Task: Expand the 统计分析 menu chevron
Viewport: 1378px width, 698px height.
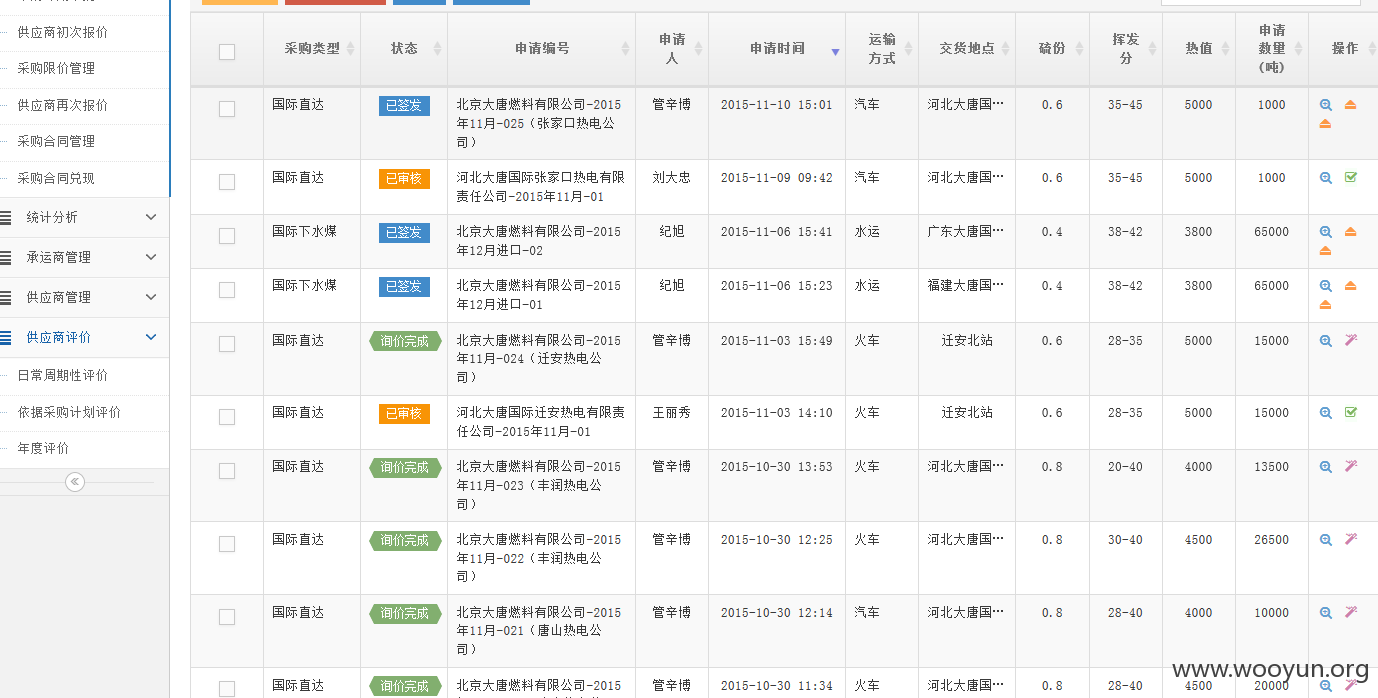Action: [x=151, y=217]
